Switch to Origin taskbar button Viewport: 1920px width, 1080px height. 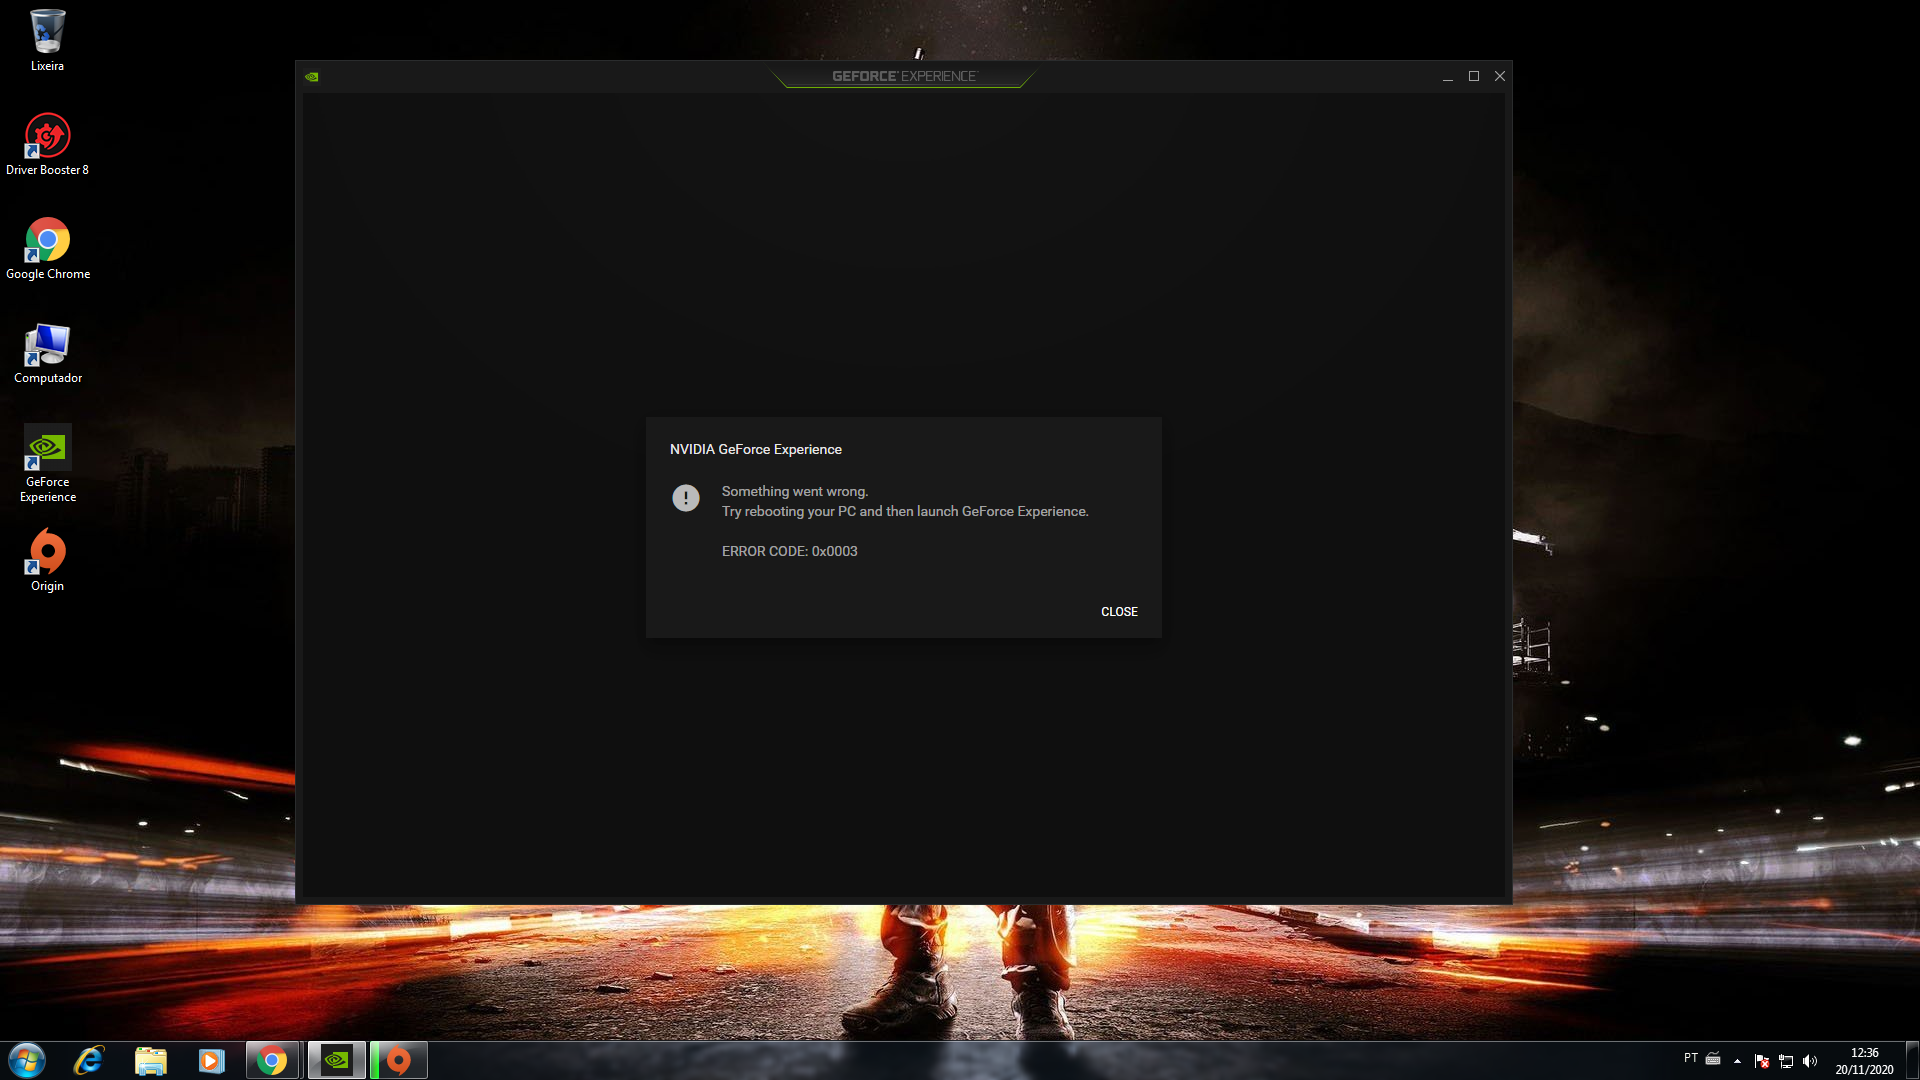(x=398, y=1060)
